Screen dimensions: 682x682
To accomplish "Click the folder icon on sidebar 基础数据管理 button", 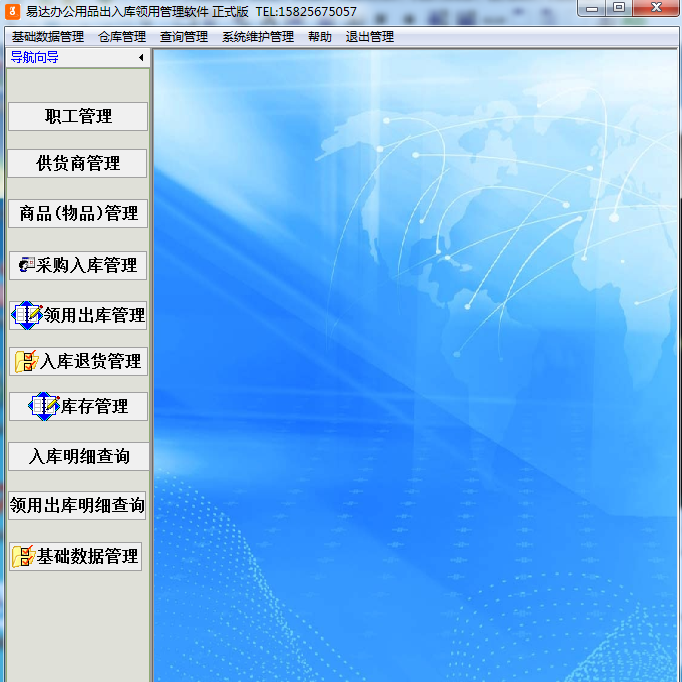I will pos(23,556).
